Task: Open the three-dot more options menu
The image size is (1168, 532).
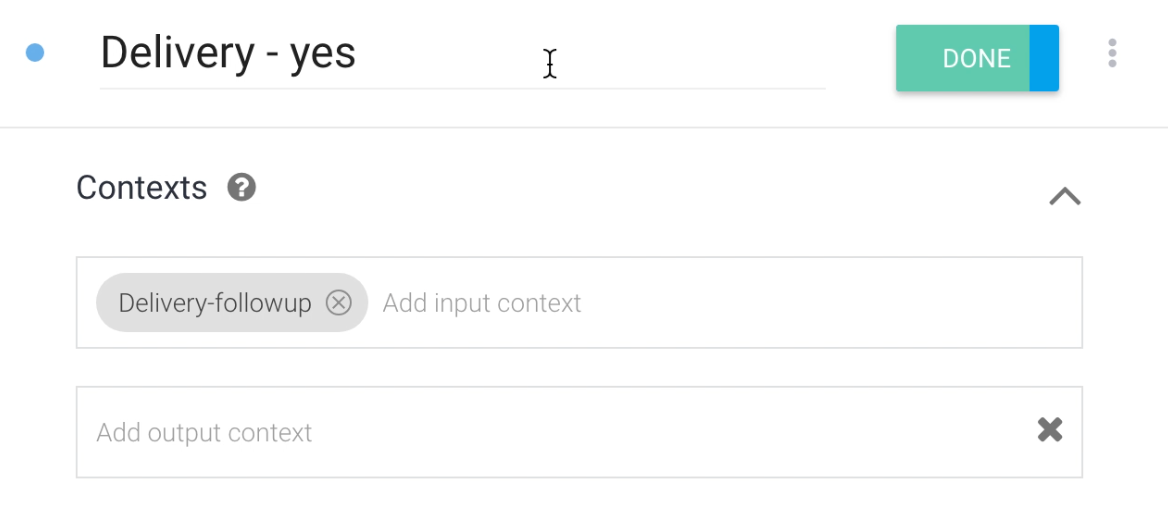Action: 1112,53
